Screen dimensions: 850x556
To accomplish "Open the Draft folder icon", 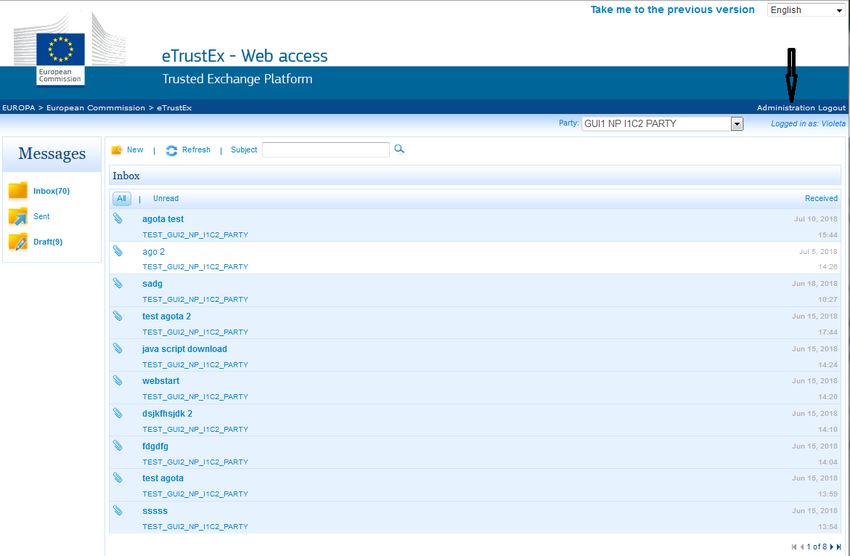I will (x=18, y=242).
